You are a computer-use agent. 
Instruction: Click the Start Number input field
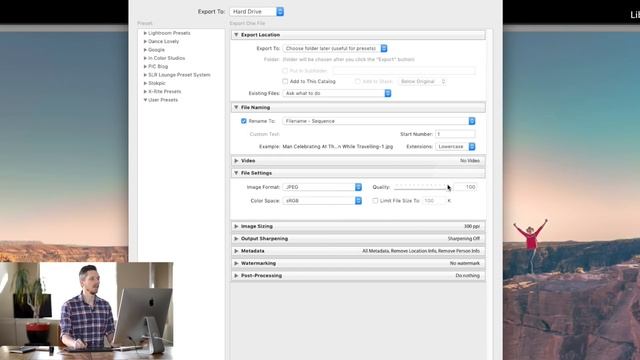pyautogui.click(x=455, y=134)
